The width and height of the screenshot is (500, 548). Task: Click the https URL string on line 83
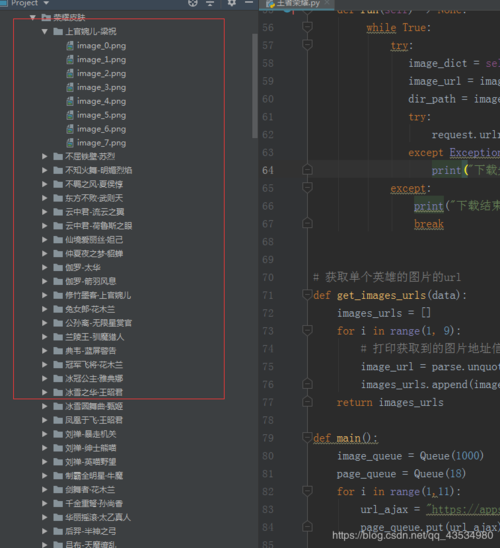pyautogui.click(x=463, y=510)
